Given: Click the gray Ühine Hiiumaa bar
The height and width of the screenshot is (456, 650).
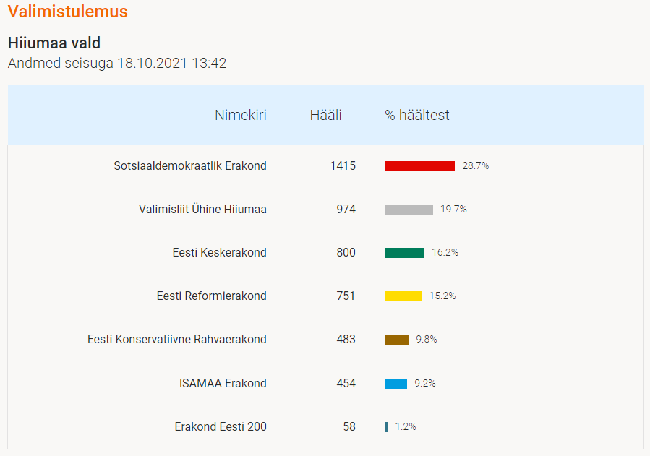Looking at the screenshot, I should click(409, 209).
